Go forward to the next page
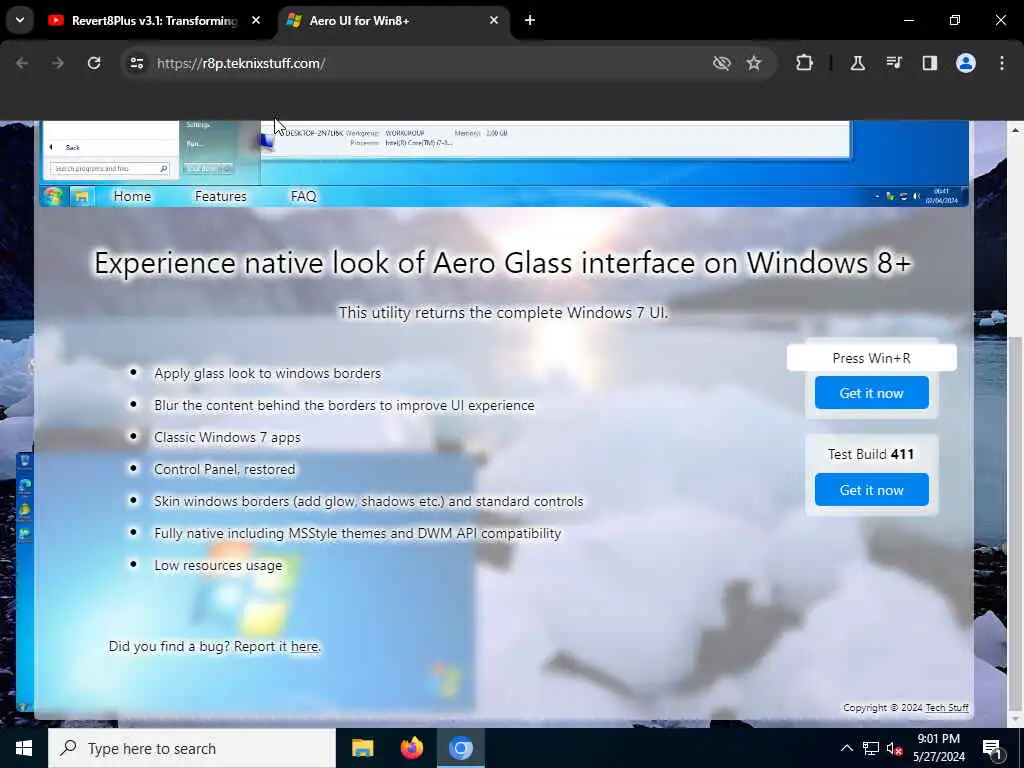Screen dimensions: 1024x768 57,63
